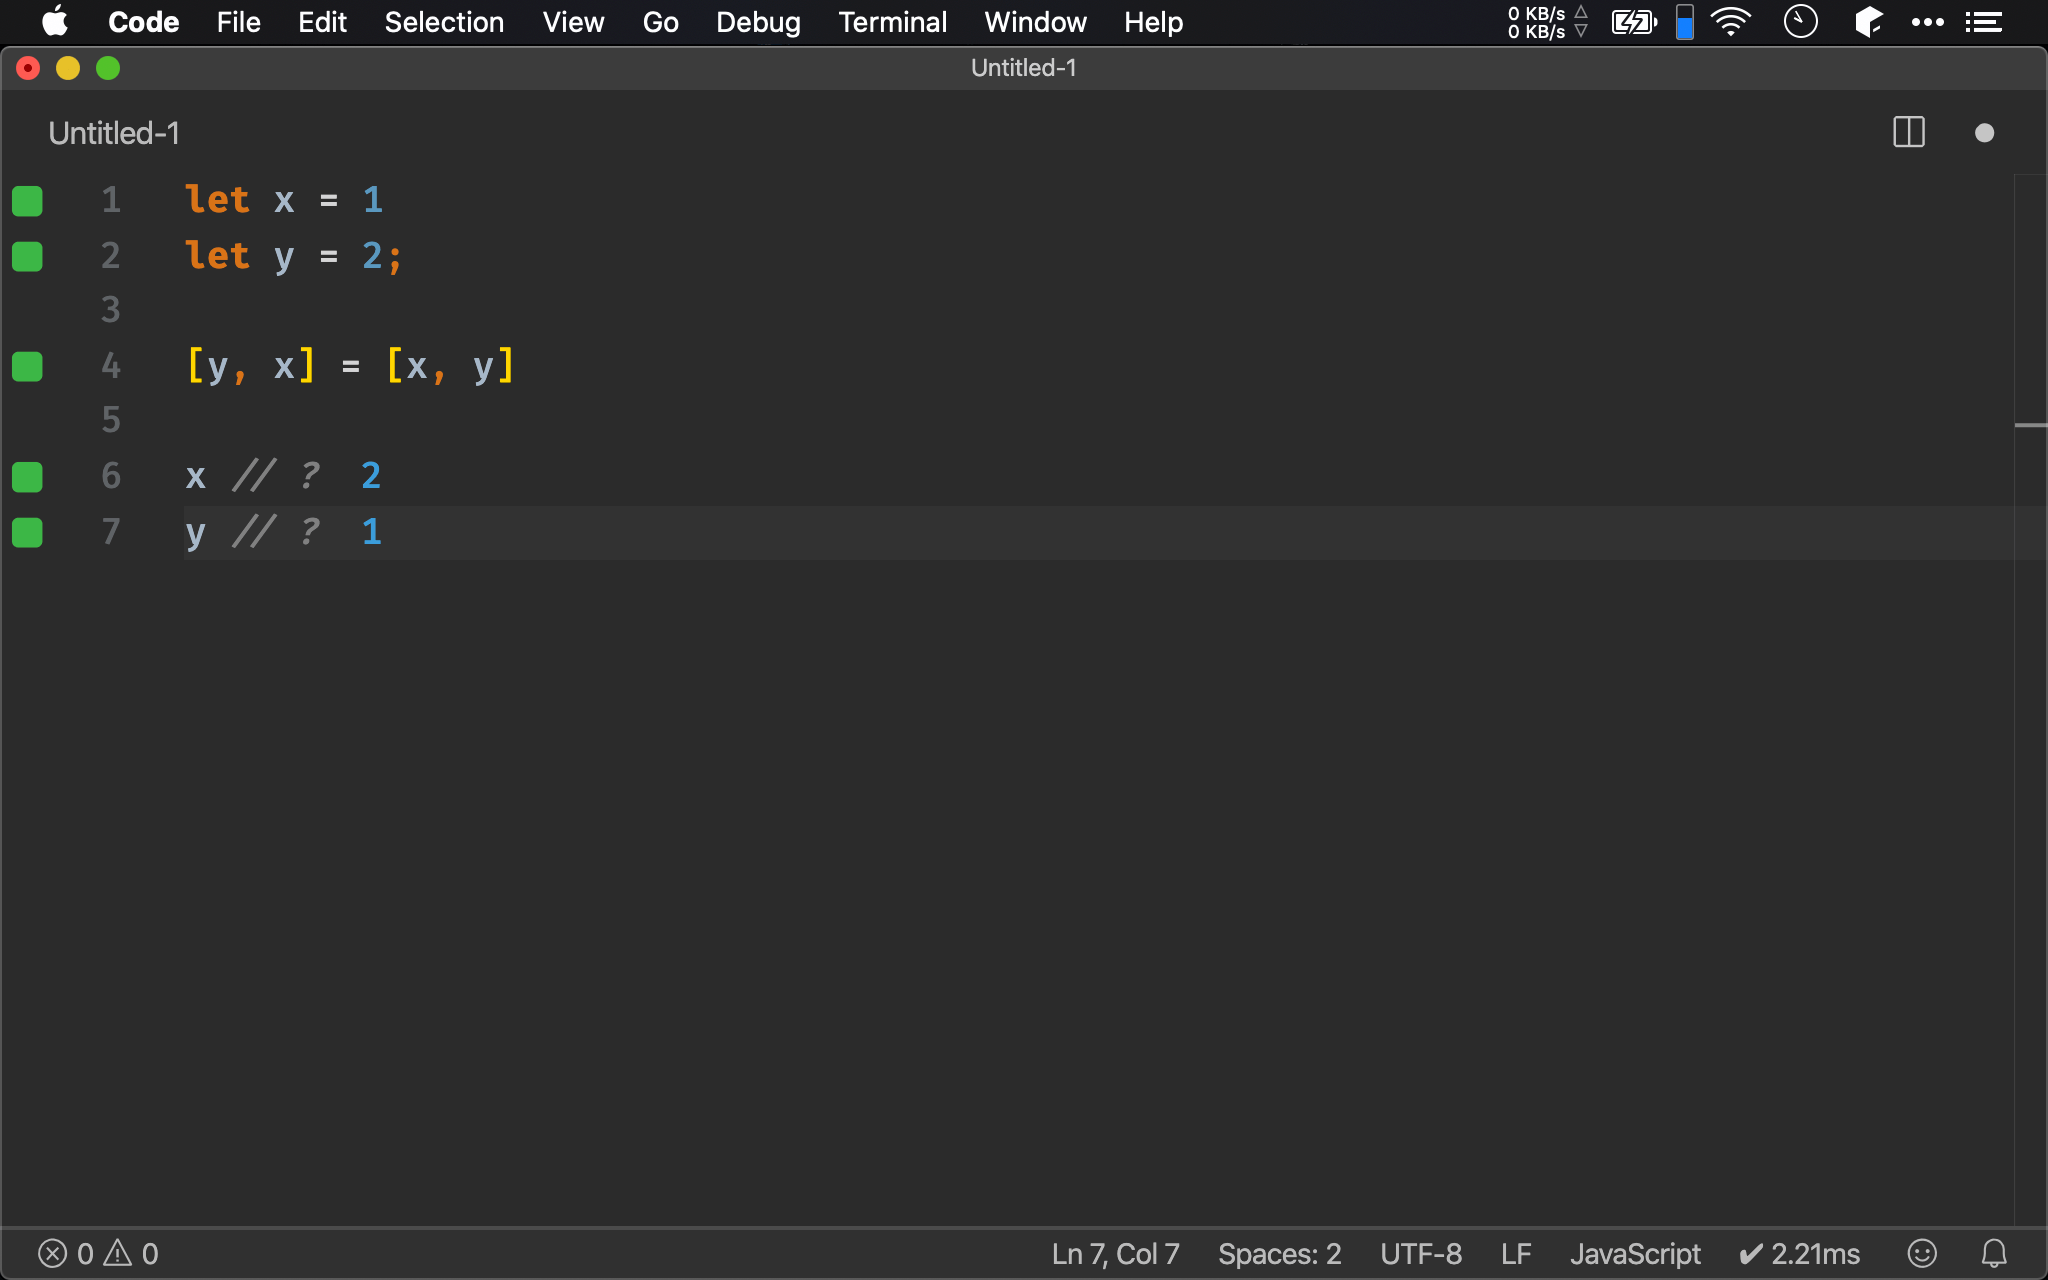Select the Untitled-1 editor tab
The height and width of the screenshot is (1280, 2048).
click(114, 133)
